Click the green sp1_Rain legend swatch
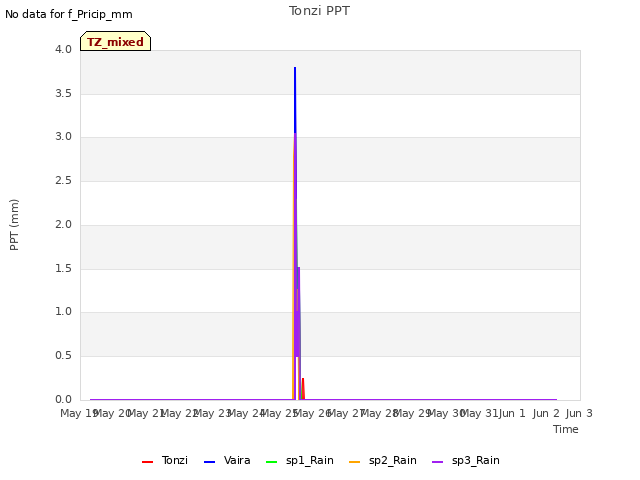640x480 pixels. tap(271, 462)
